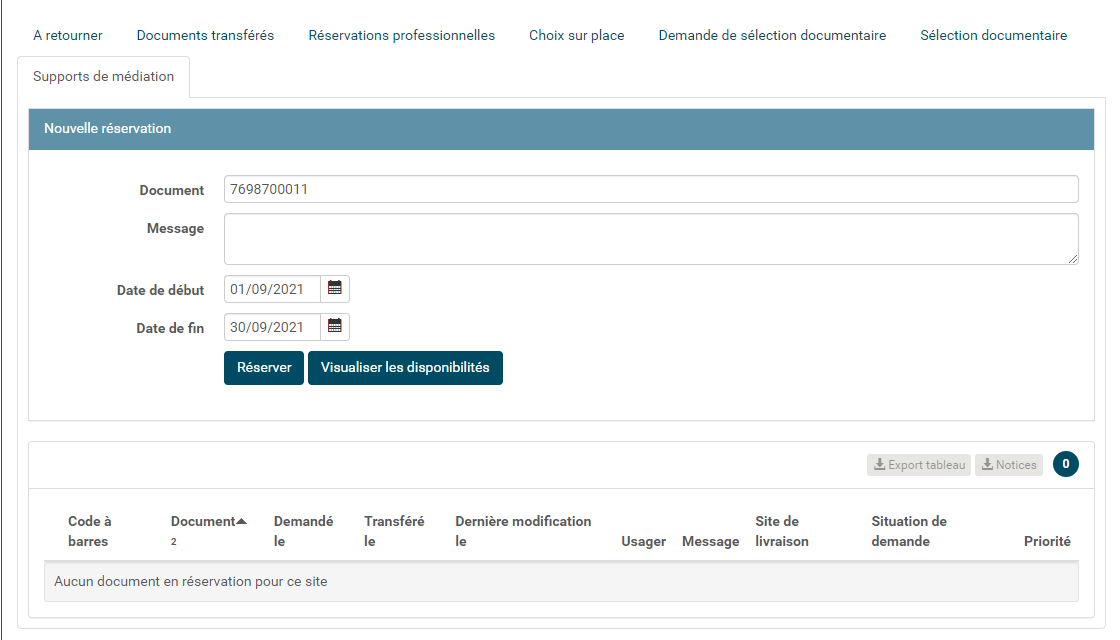Sort by Dernière modification le column
The image size is (1120, 640).
pos(523,531)
